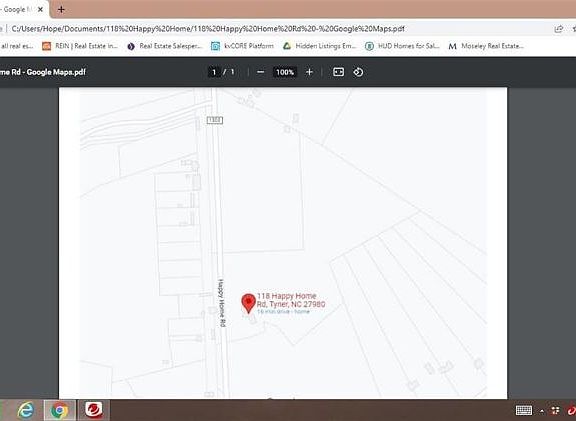The height and width of the screenshot is (421, 576).
Task: Click the Happy Home Rd street label
Action: click(222, 303)
